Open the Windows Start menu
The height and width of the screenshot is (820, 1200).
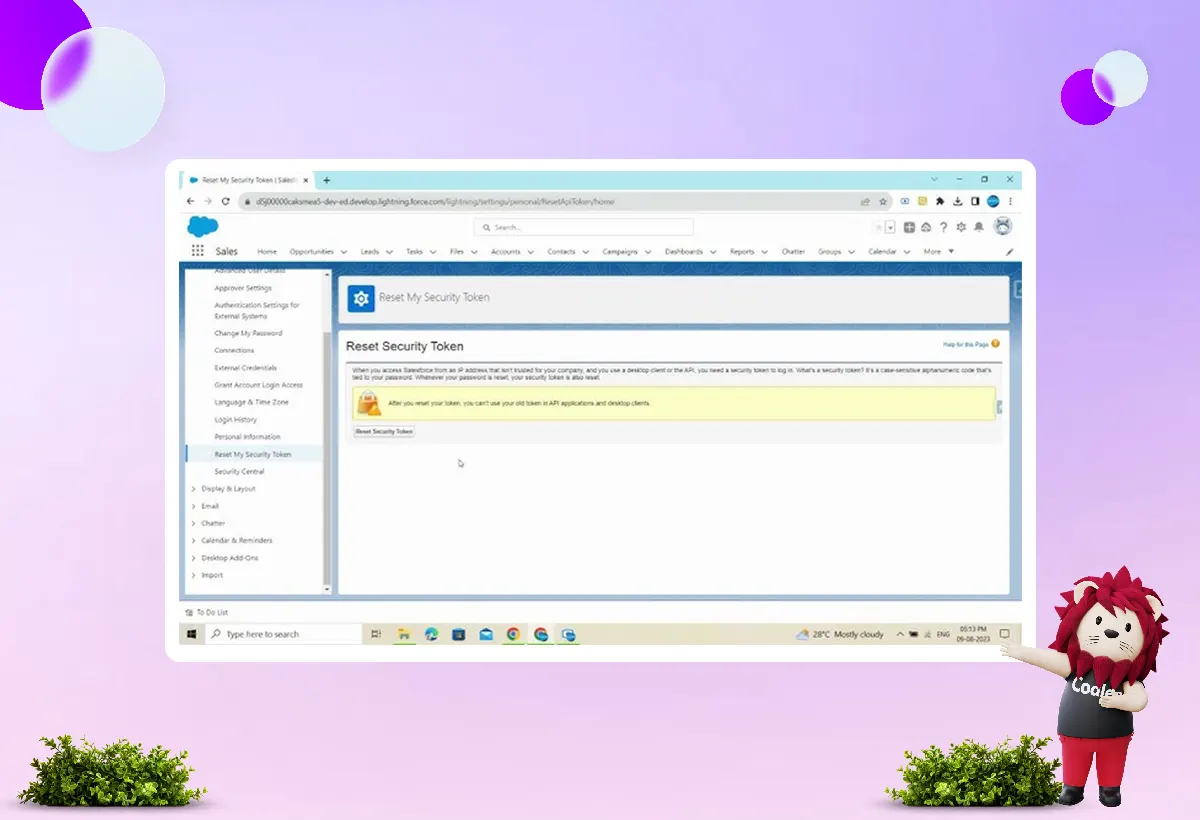click(x=191, y=634)
